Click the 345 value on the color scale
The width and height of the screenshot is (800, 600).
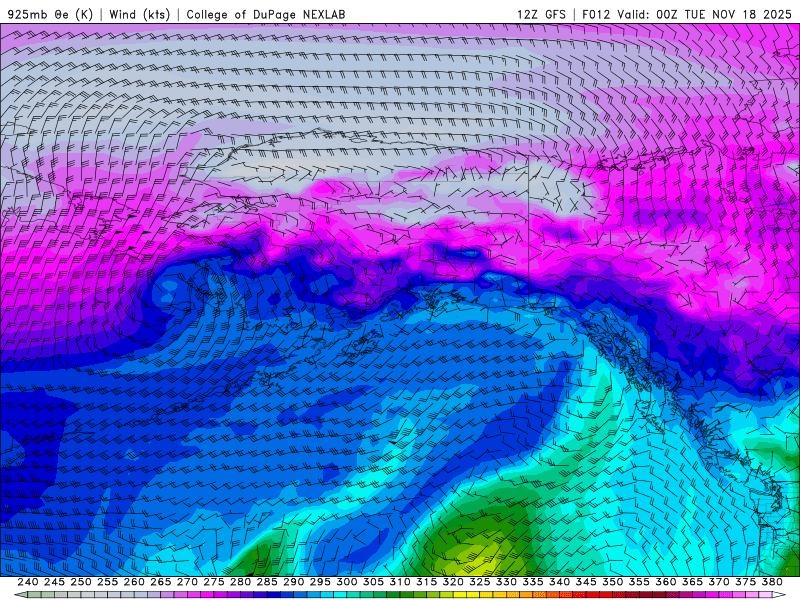click(x=586, y=582)
